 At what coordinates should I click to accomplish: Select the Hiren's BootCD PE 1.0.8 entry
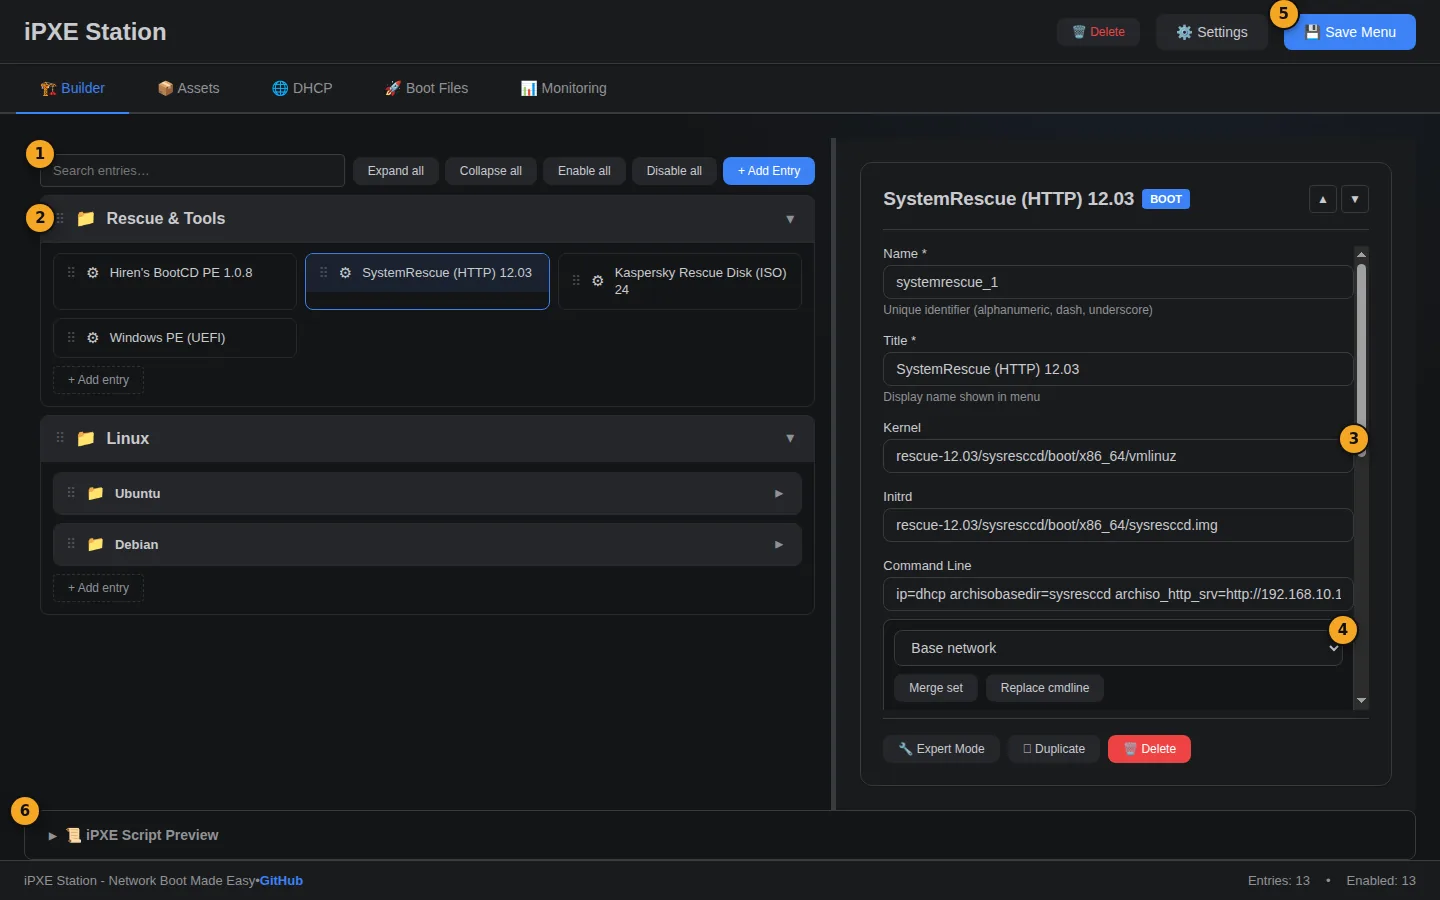tap(175, 281)
